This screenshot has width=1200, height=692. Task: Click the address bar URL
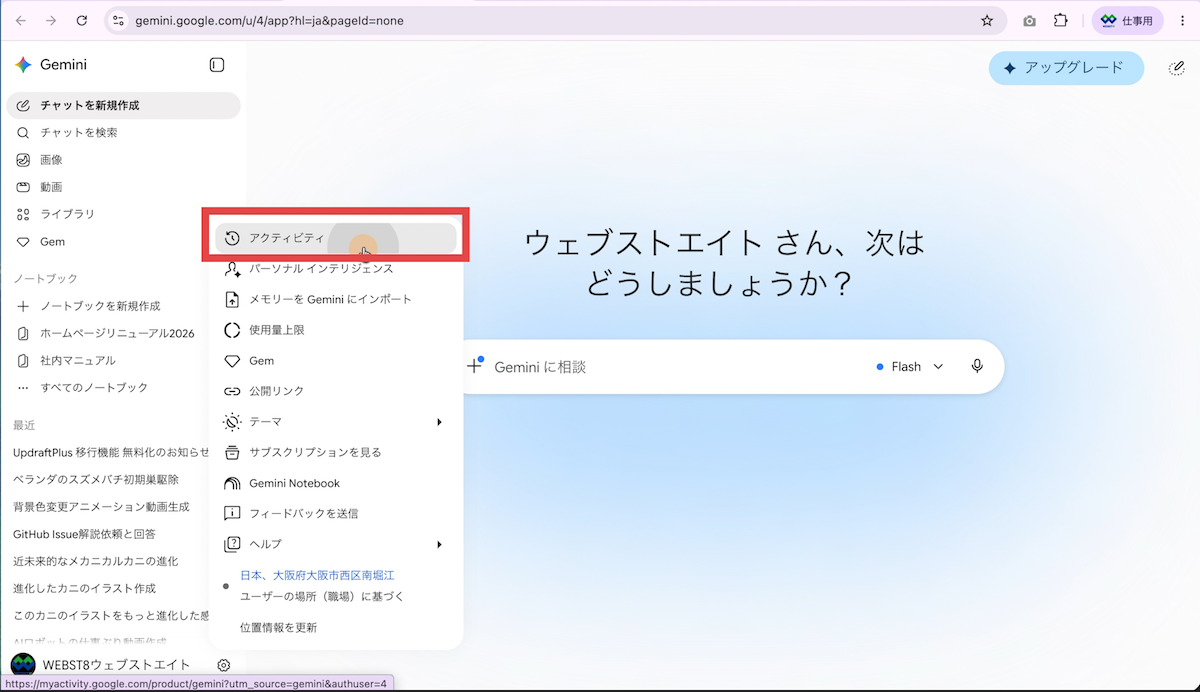[270, 20]
